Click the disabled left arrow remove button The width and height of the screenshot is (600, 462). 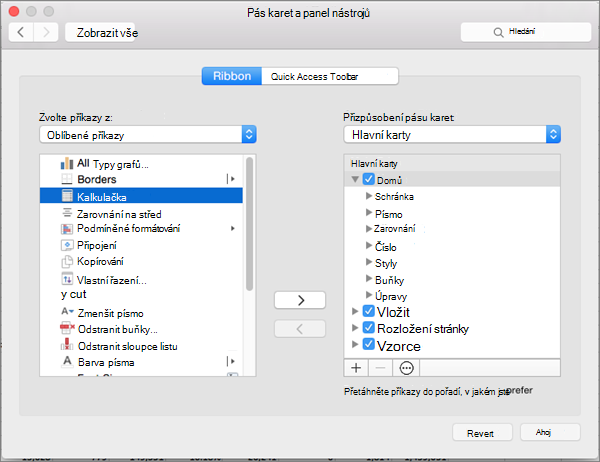[300, 328]
